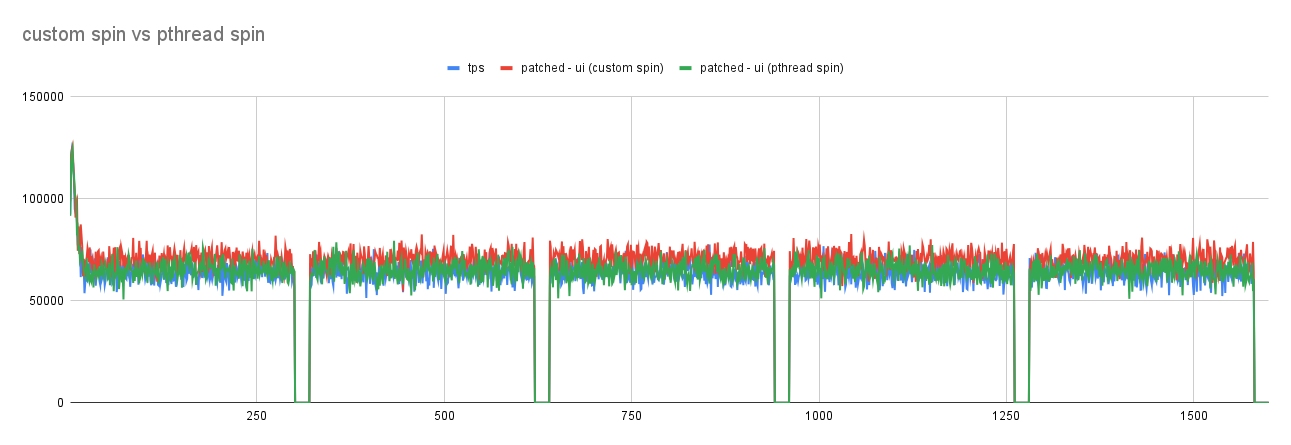Click the 250 x-axis label
The width and height of the screenshot is (1291, 445).
(257, 415)
